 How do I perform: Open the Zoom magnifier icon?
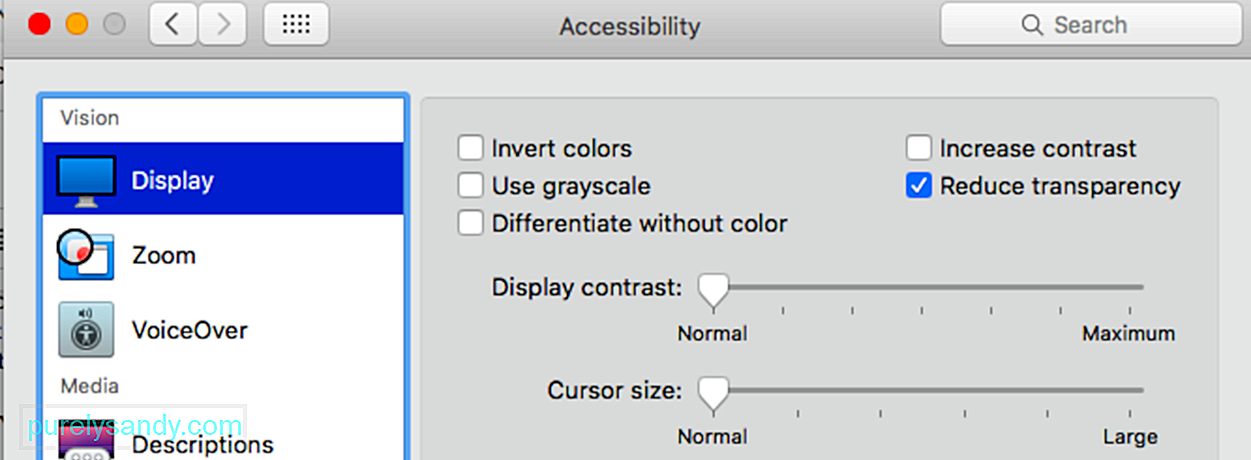85,255
